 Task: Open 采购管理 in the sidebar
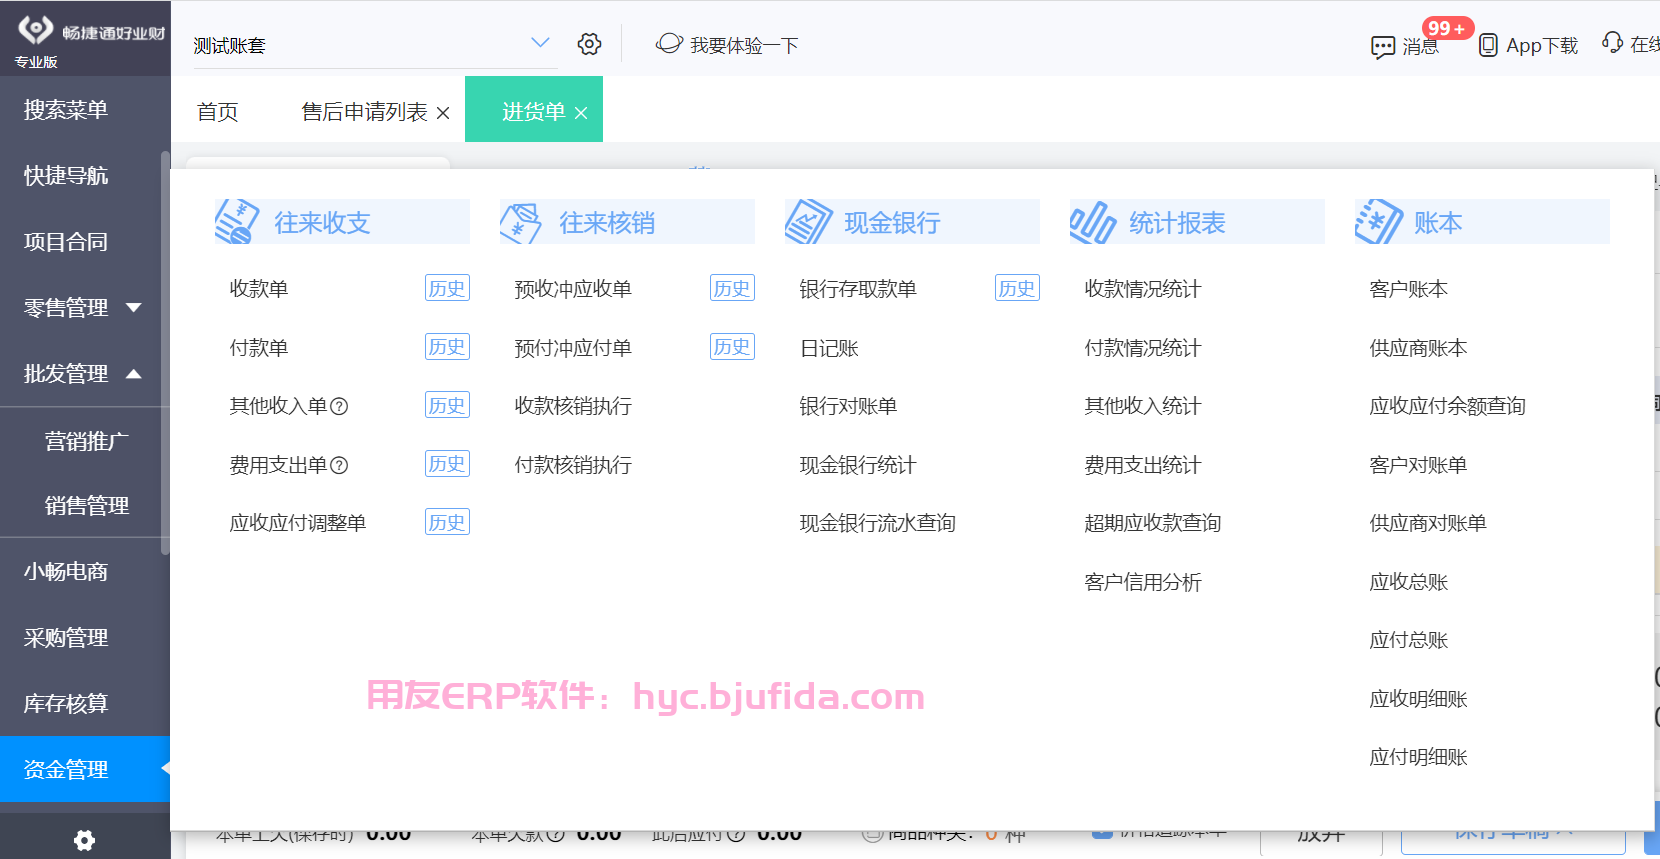(x=66, y=638)
